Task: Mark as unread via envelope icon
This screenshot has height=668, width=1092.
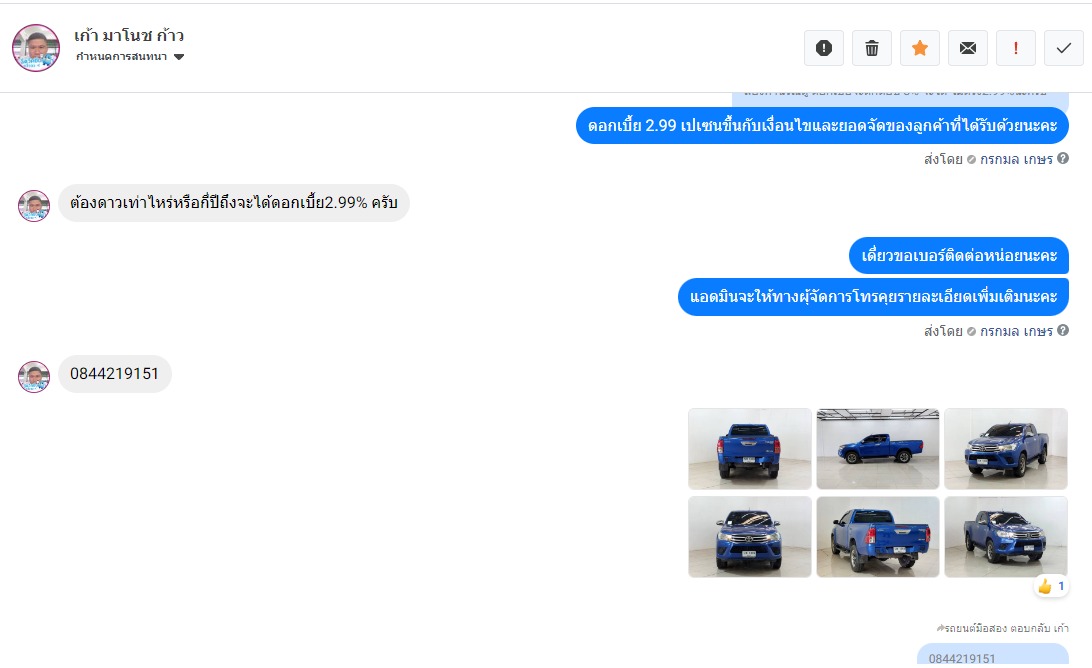Action: [968, 48]
